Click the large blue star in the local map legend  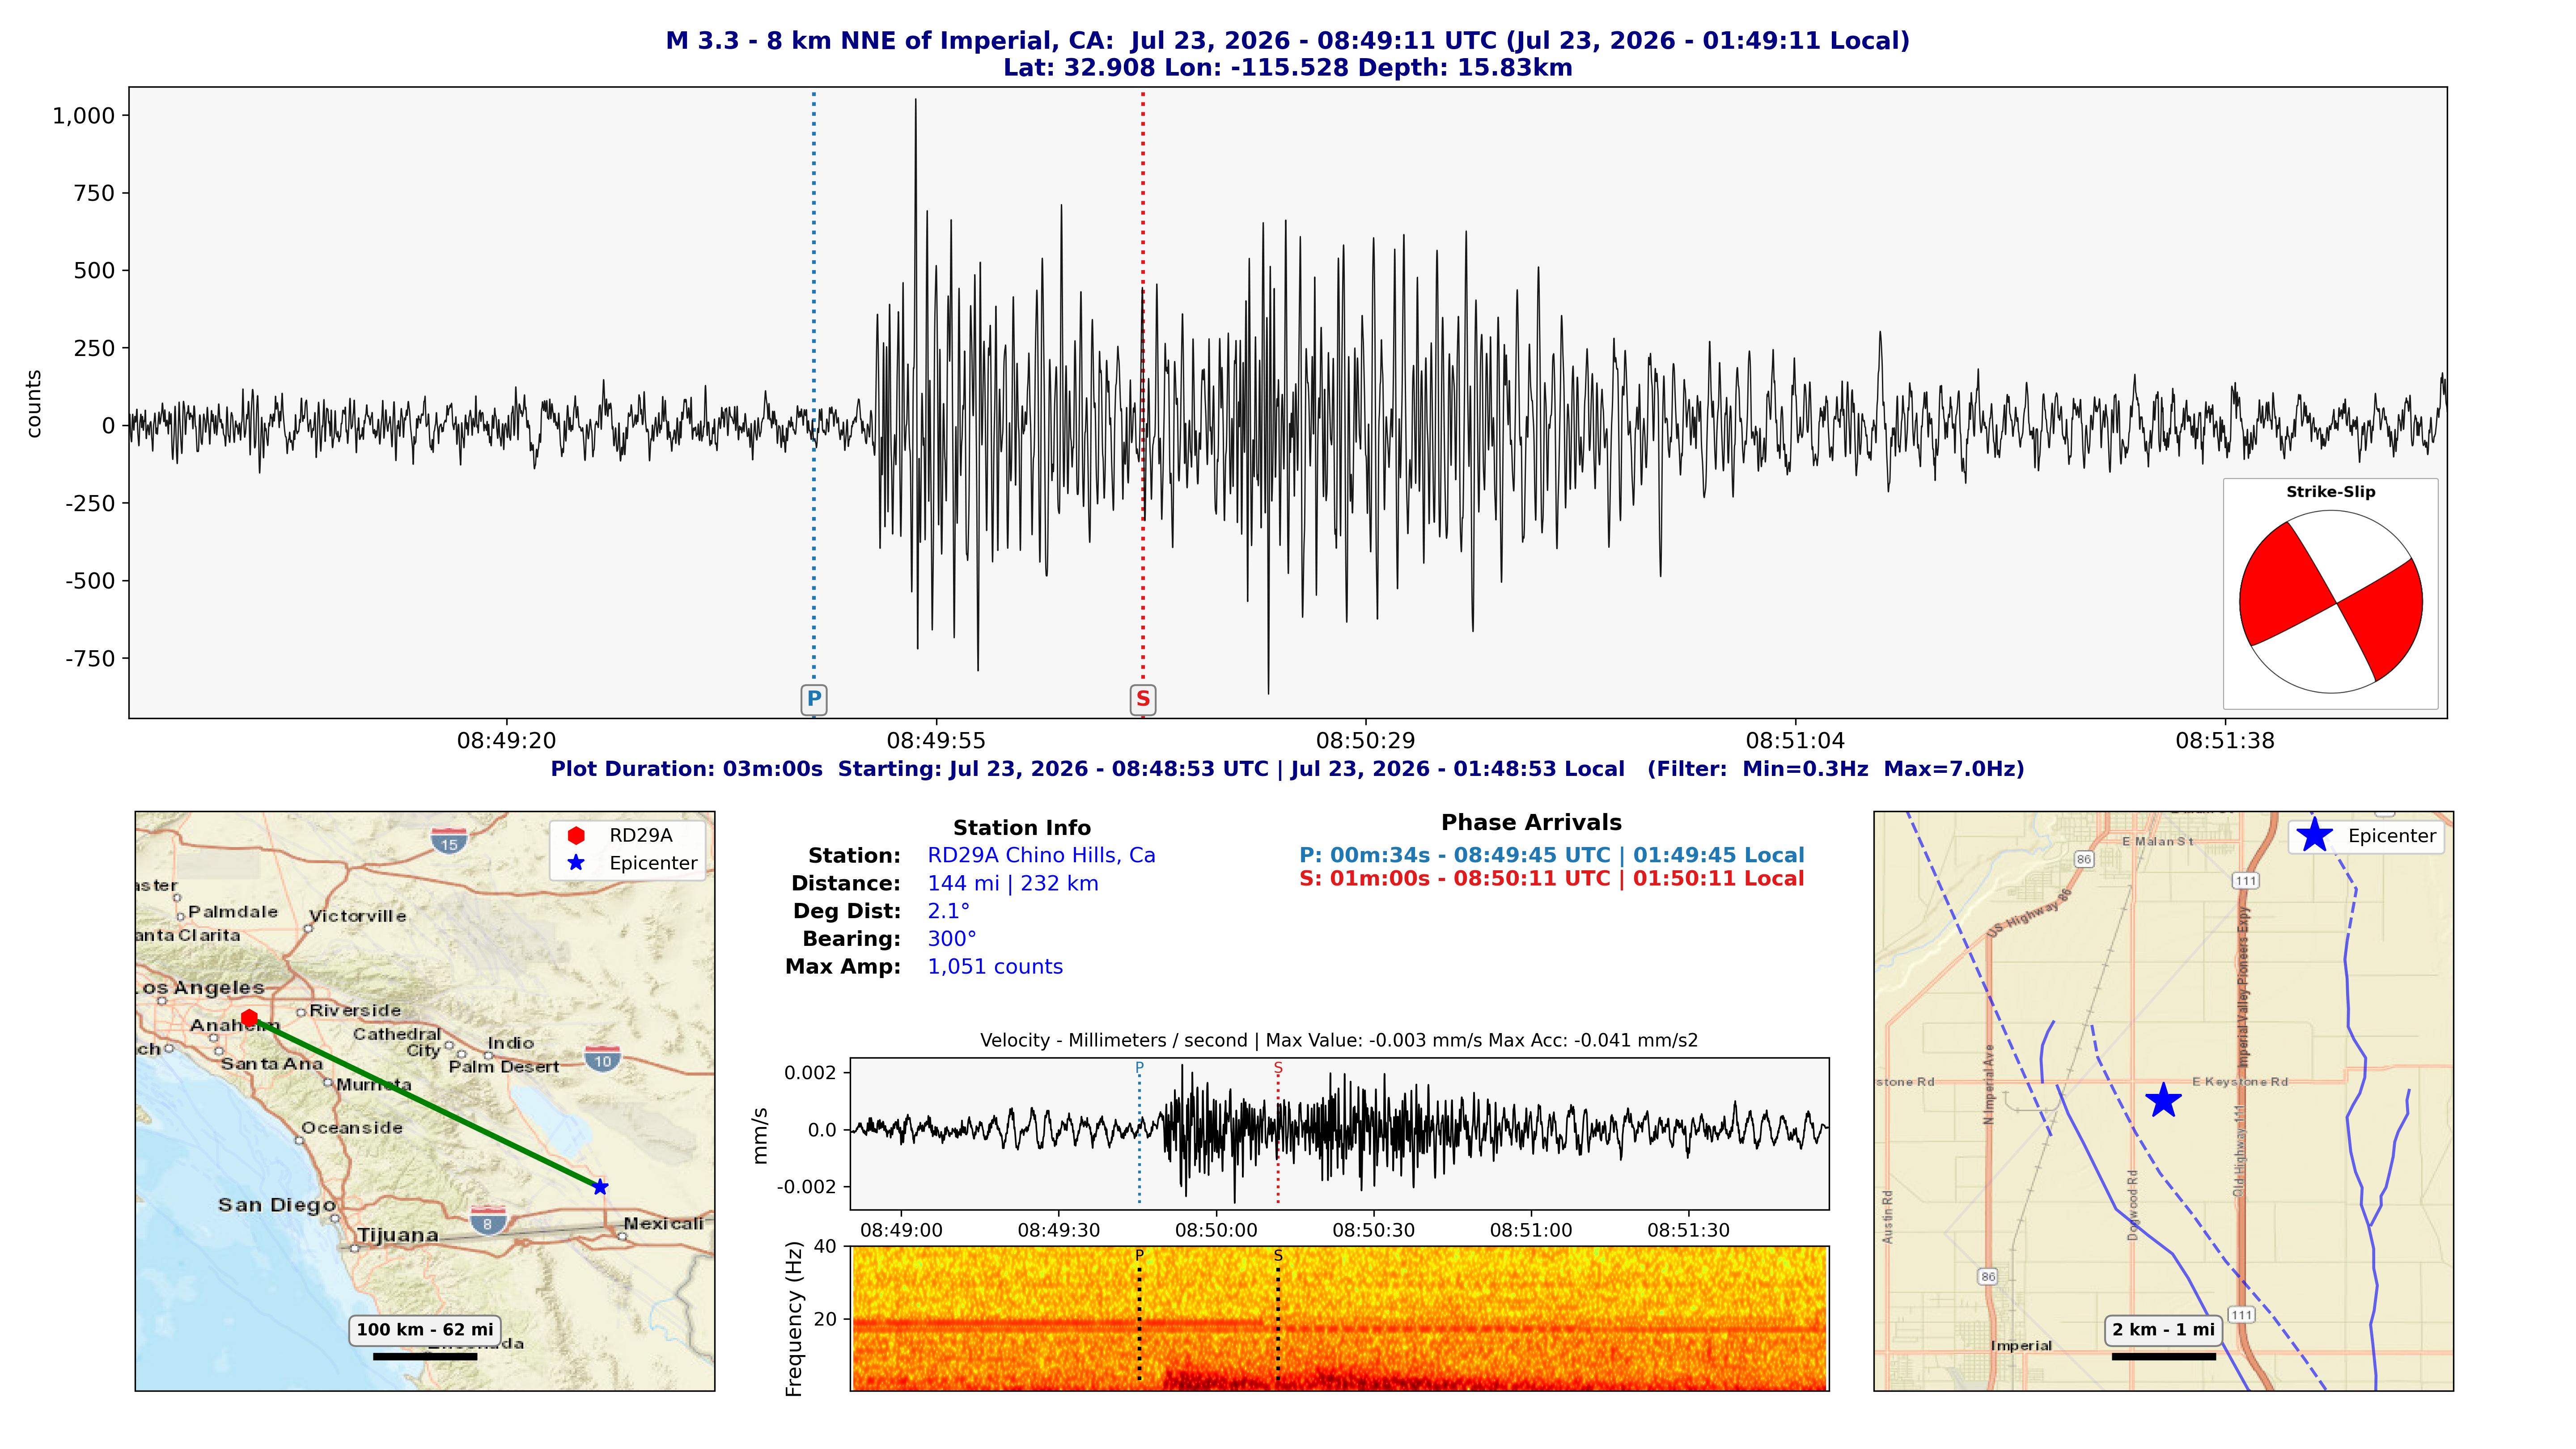coord(2314,835)
